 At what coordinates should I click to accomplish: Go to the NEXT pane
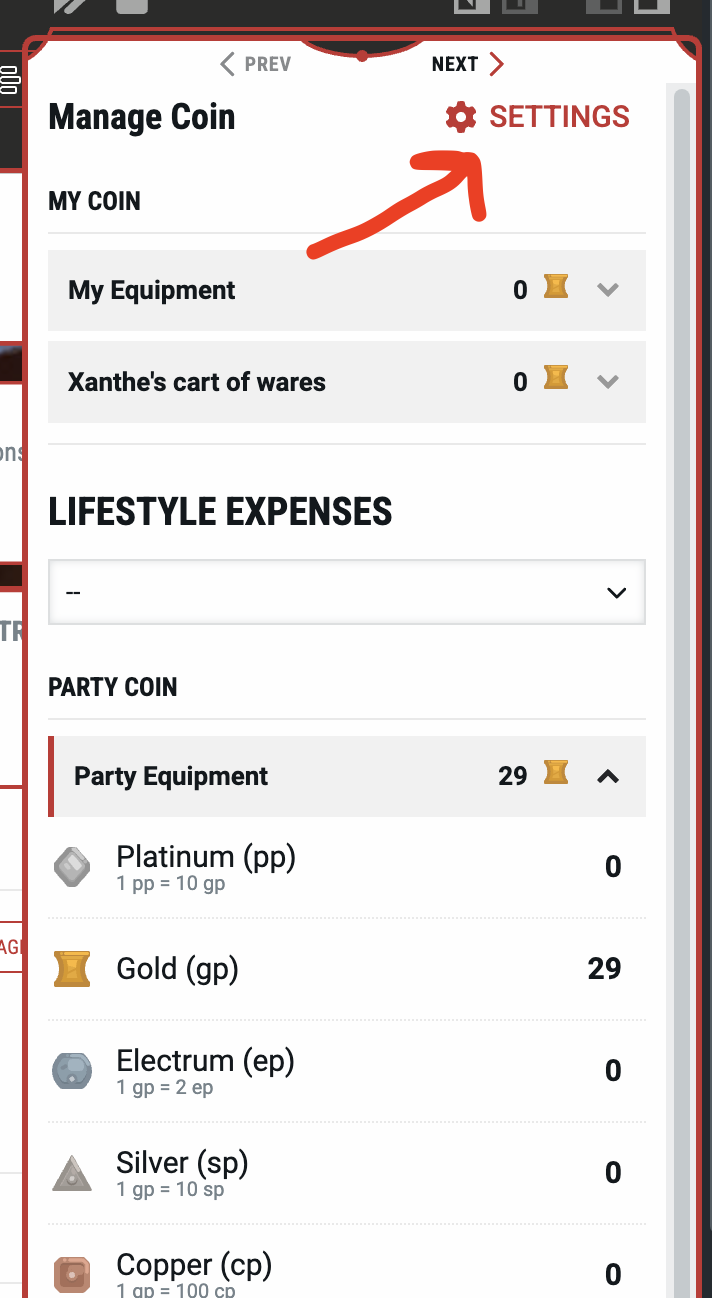click(467, 65)
